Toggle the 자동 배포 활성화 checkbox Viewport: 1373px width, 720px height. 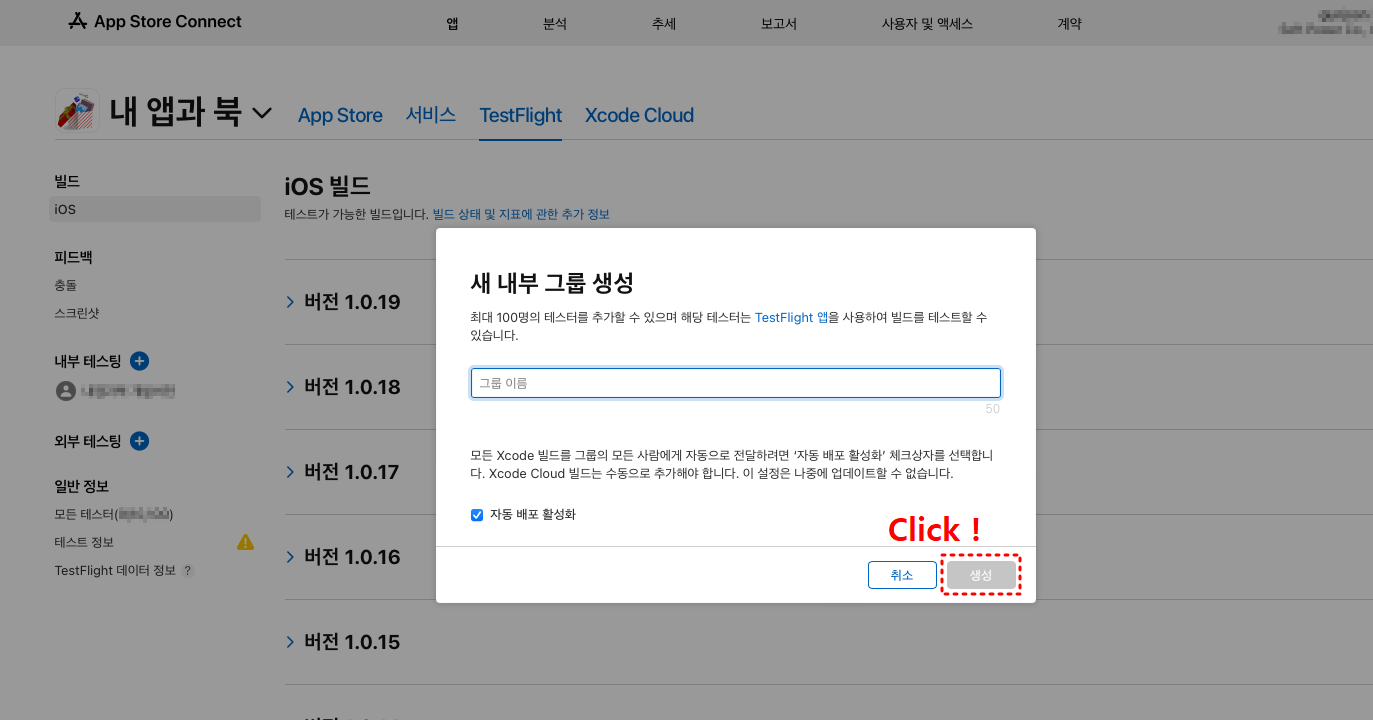coord(477,515)
